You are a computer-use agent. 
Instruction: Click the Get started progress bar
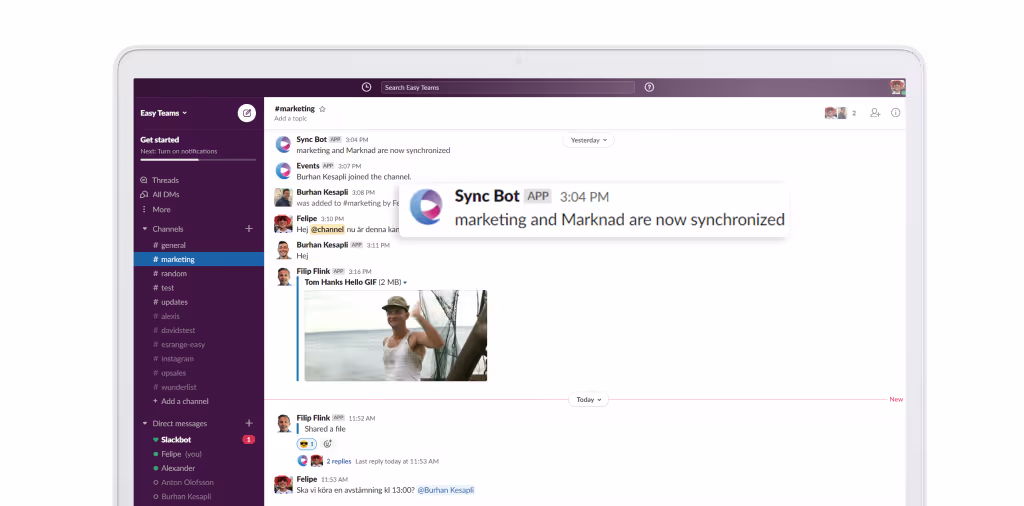198,160
